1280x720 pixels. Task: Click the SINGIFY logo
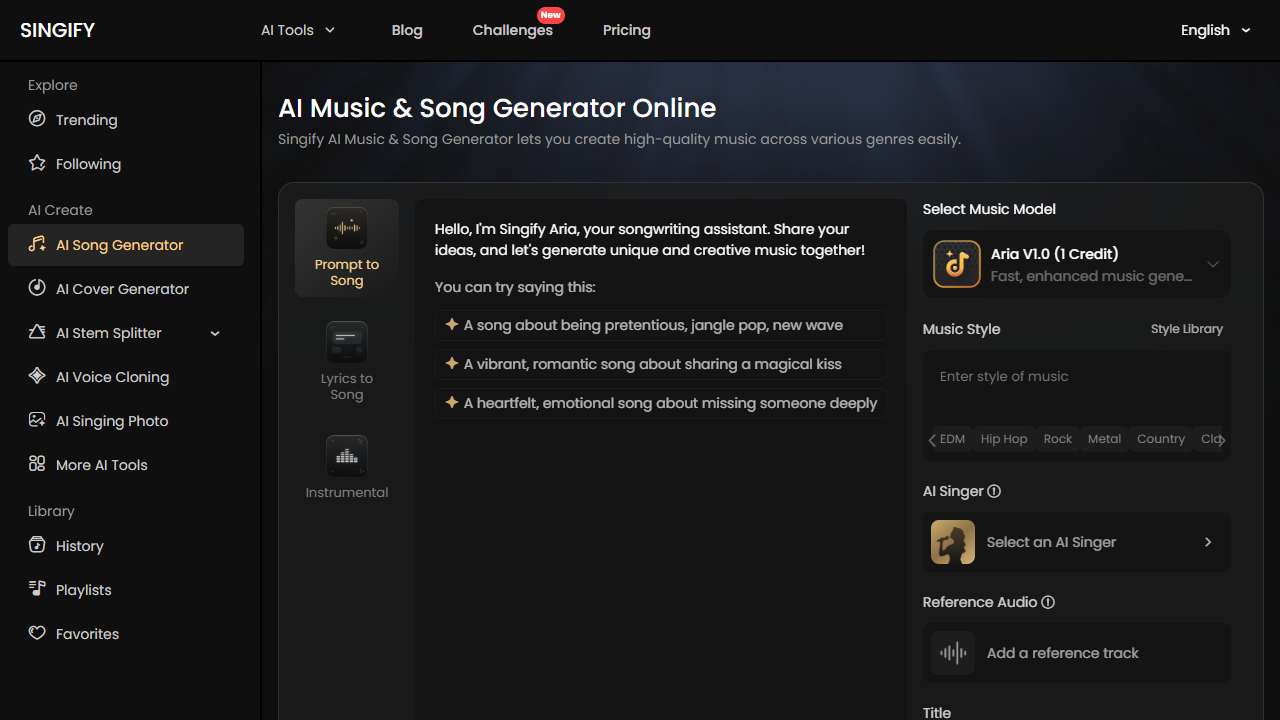point(58,30)
